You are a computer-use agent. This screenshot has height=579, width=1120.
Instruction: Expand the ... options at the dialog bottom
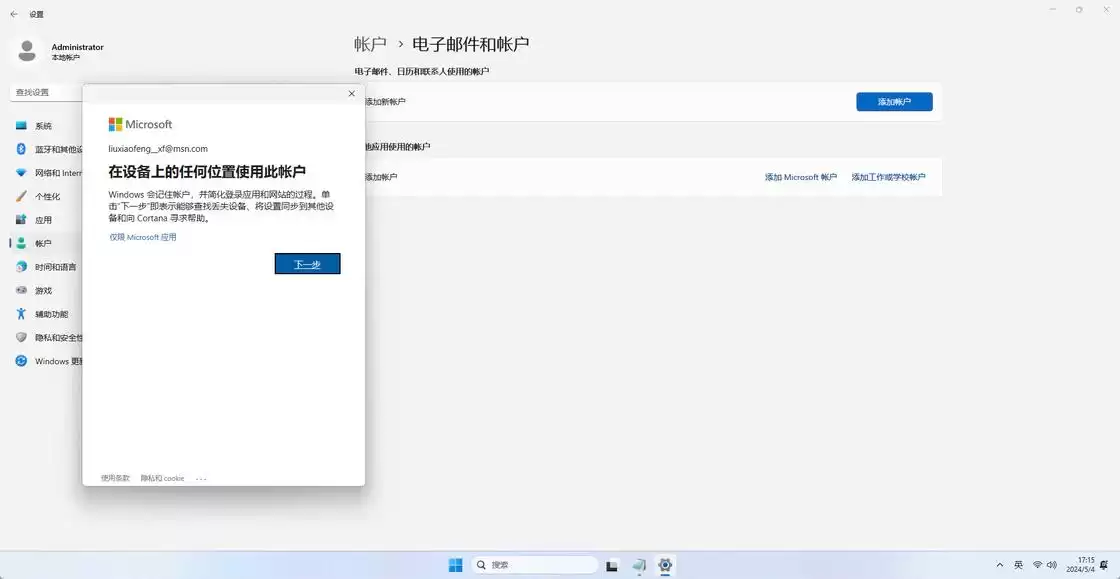click(201, 478)
